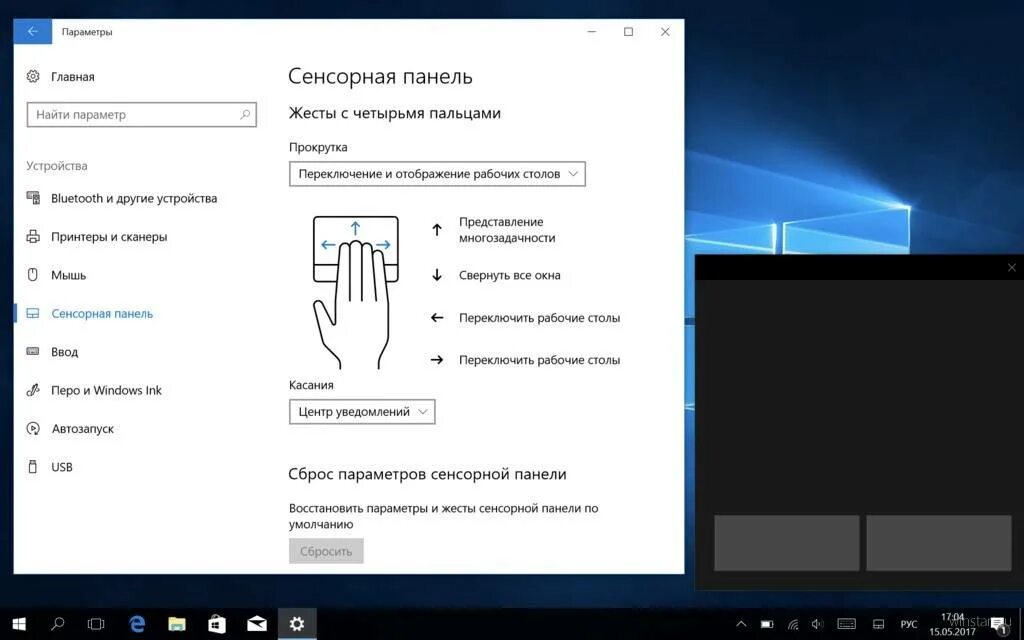This screenshot has height=640, width=1024.
Task: Open the Mail app from the taskbar
Action: (256, 624)
